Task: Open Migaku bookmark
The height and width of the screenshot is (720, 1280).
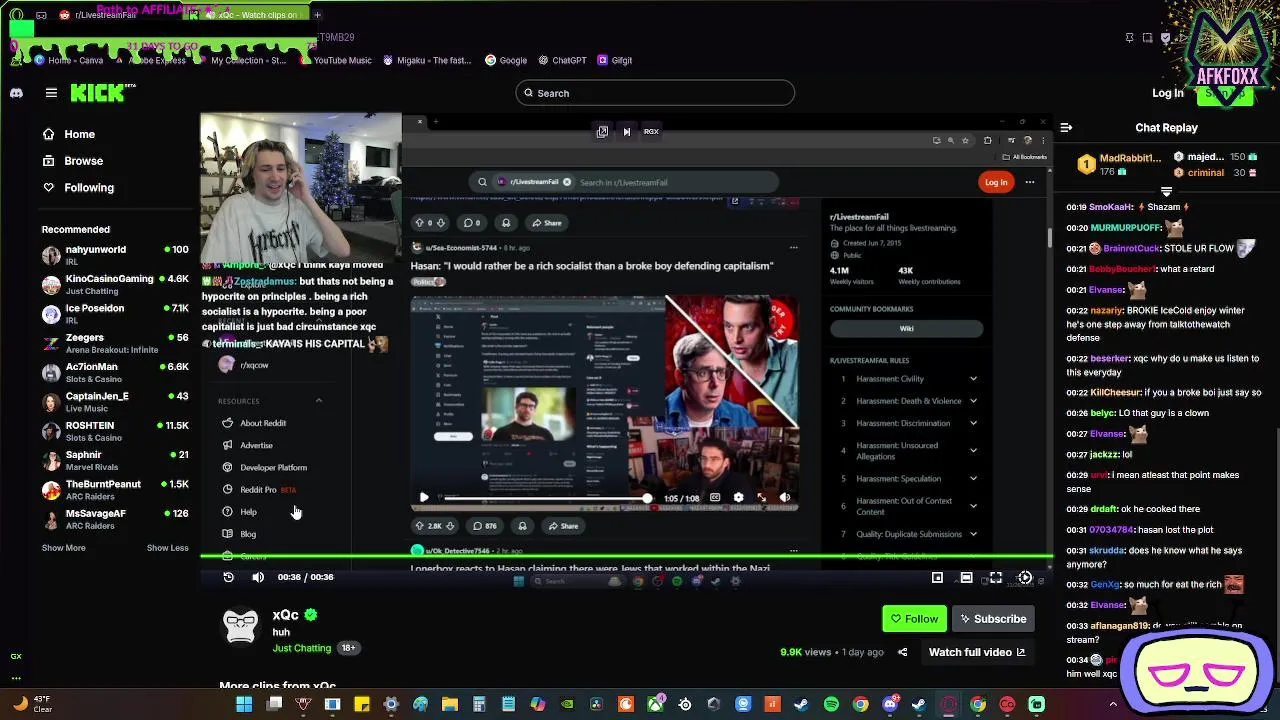Action: pyautogui.click(x=426, y=60)
